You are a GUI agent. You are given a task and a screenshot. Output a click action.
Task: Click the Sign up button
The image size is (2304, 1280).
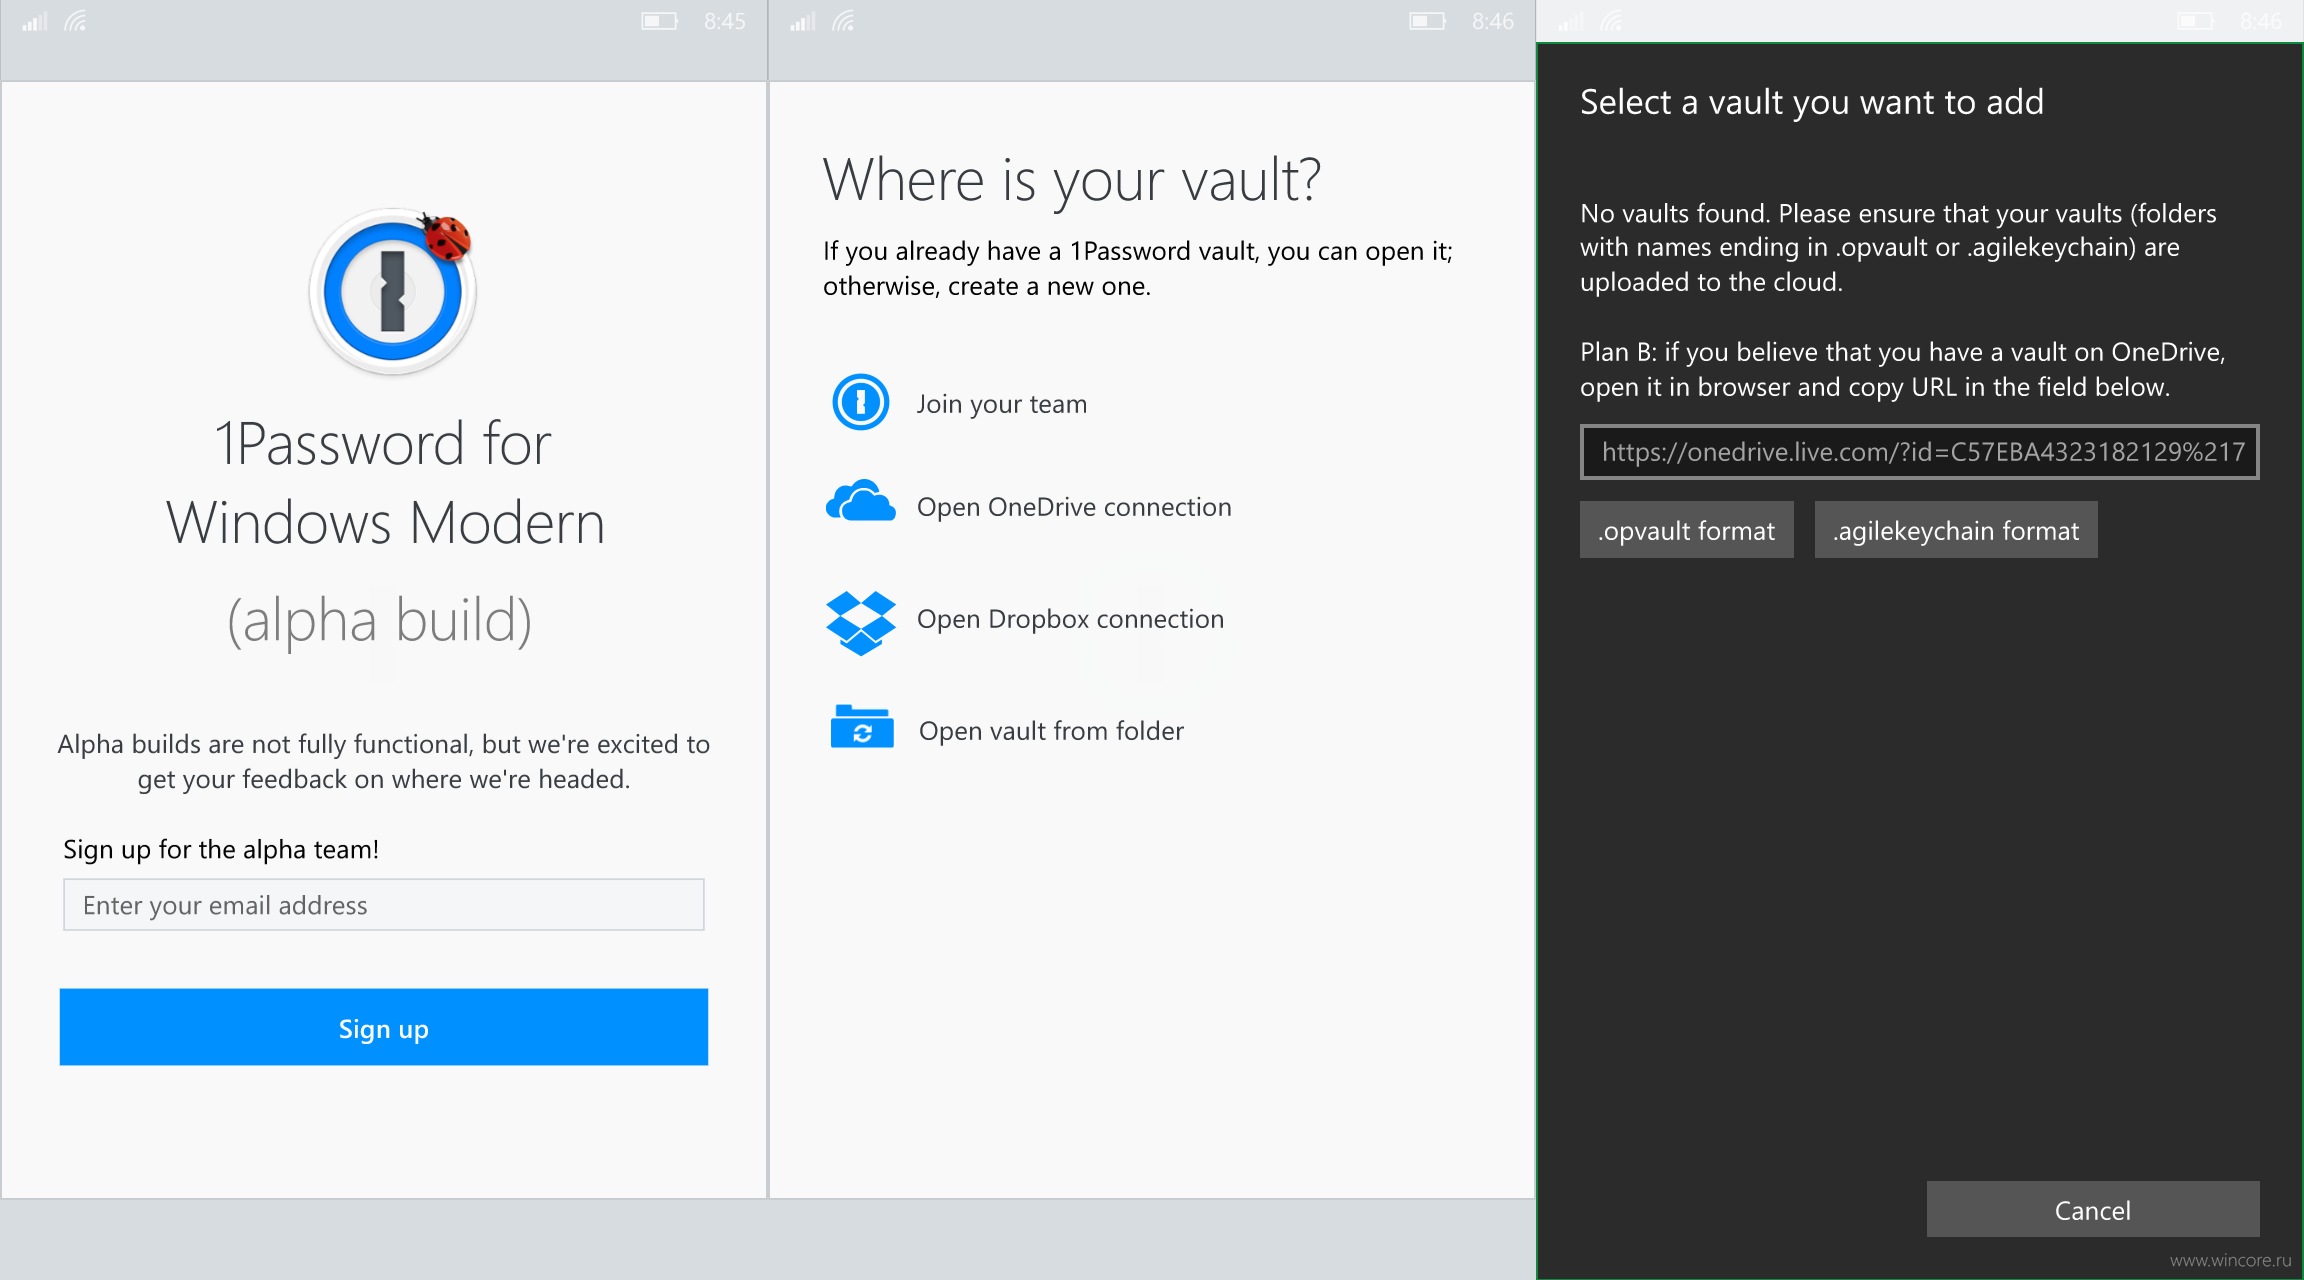tap(384, 1027)
